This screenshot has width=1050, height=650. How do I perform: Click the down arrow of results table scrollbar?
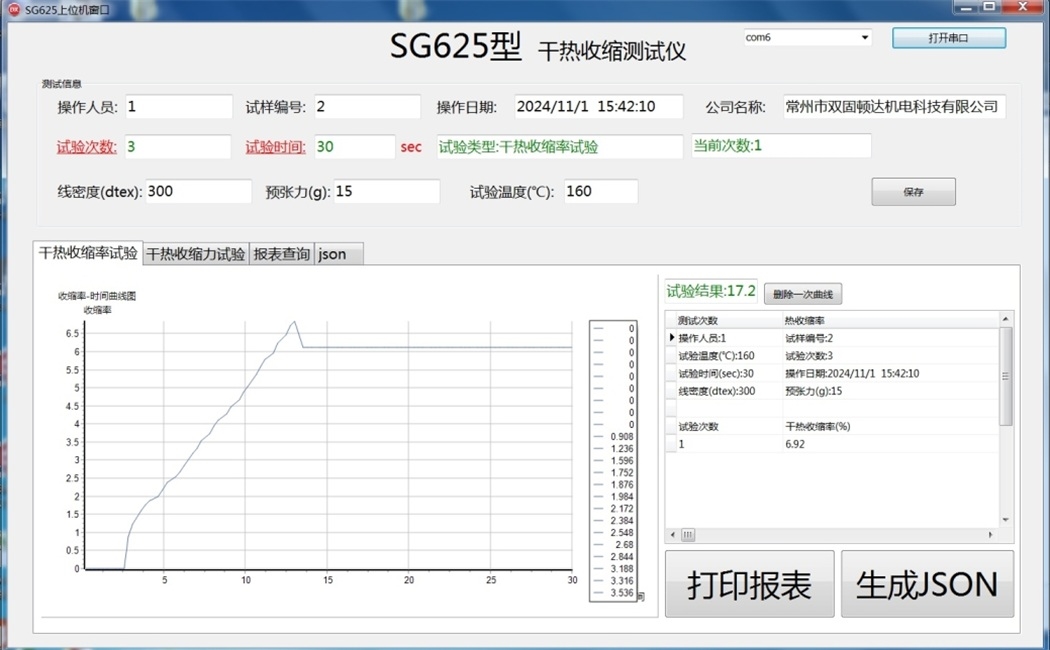coord(1005,520)
